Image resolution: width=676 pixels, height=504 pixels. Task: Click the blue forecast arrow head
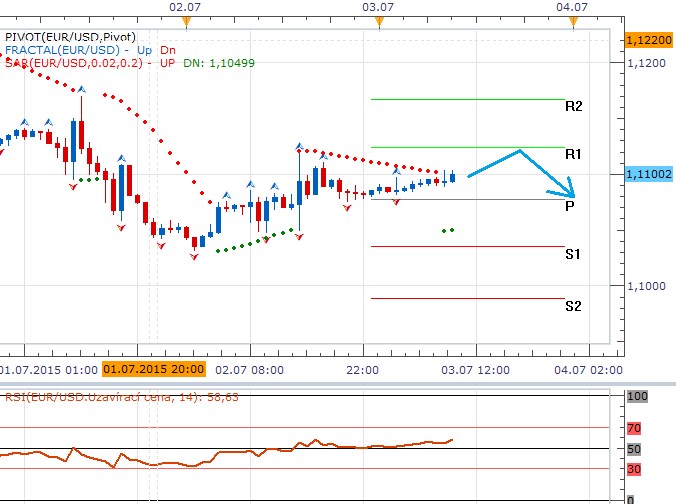571,192
